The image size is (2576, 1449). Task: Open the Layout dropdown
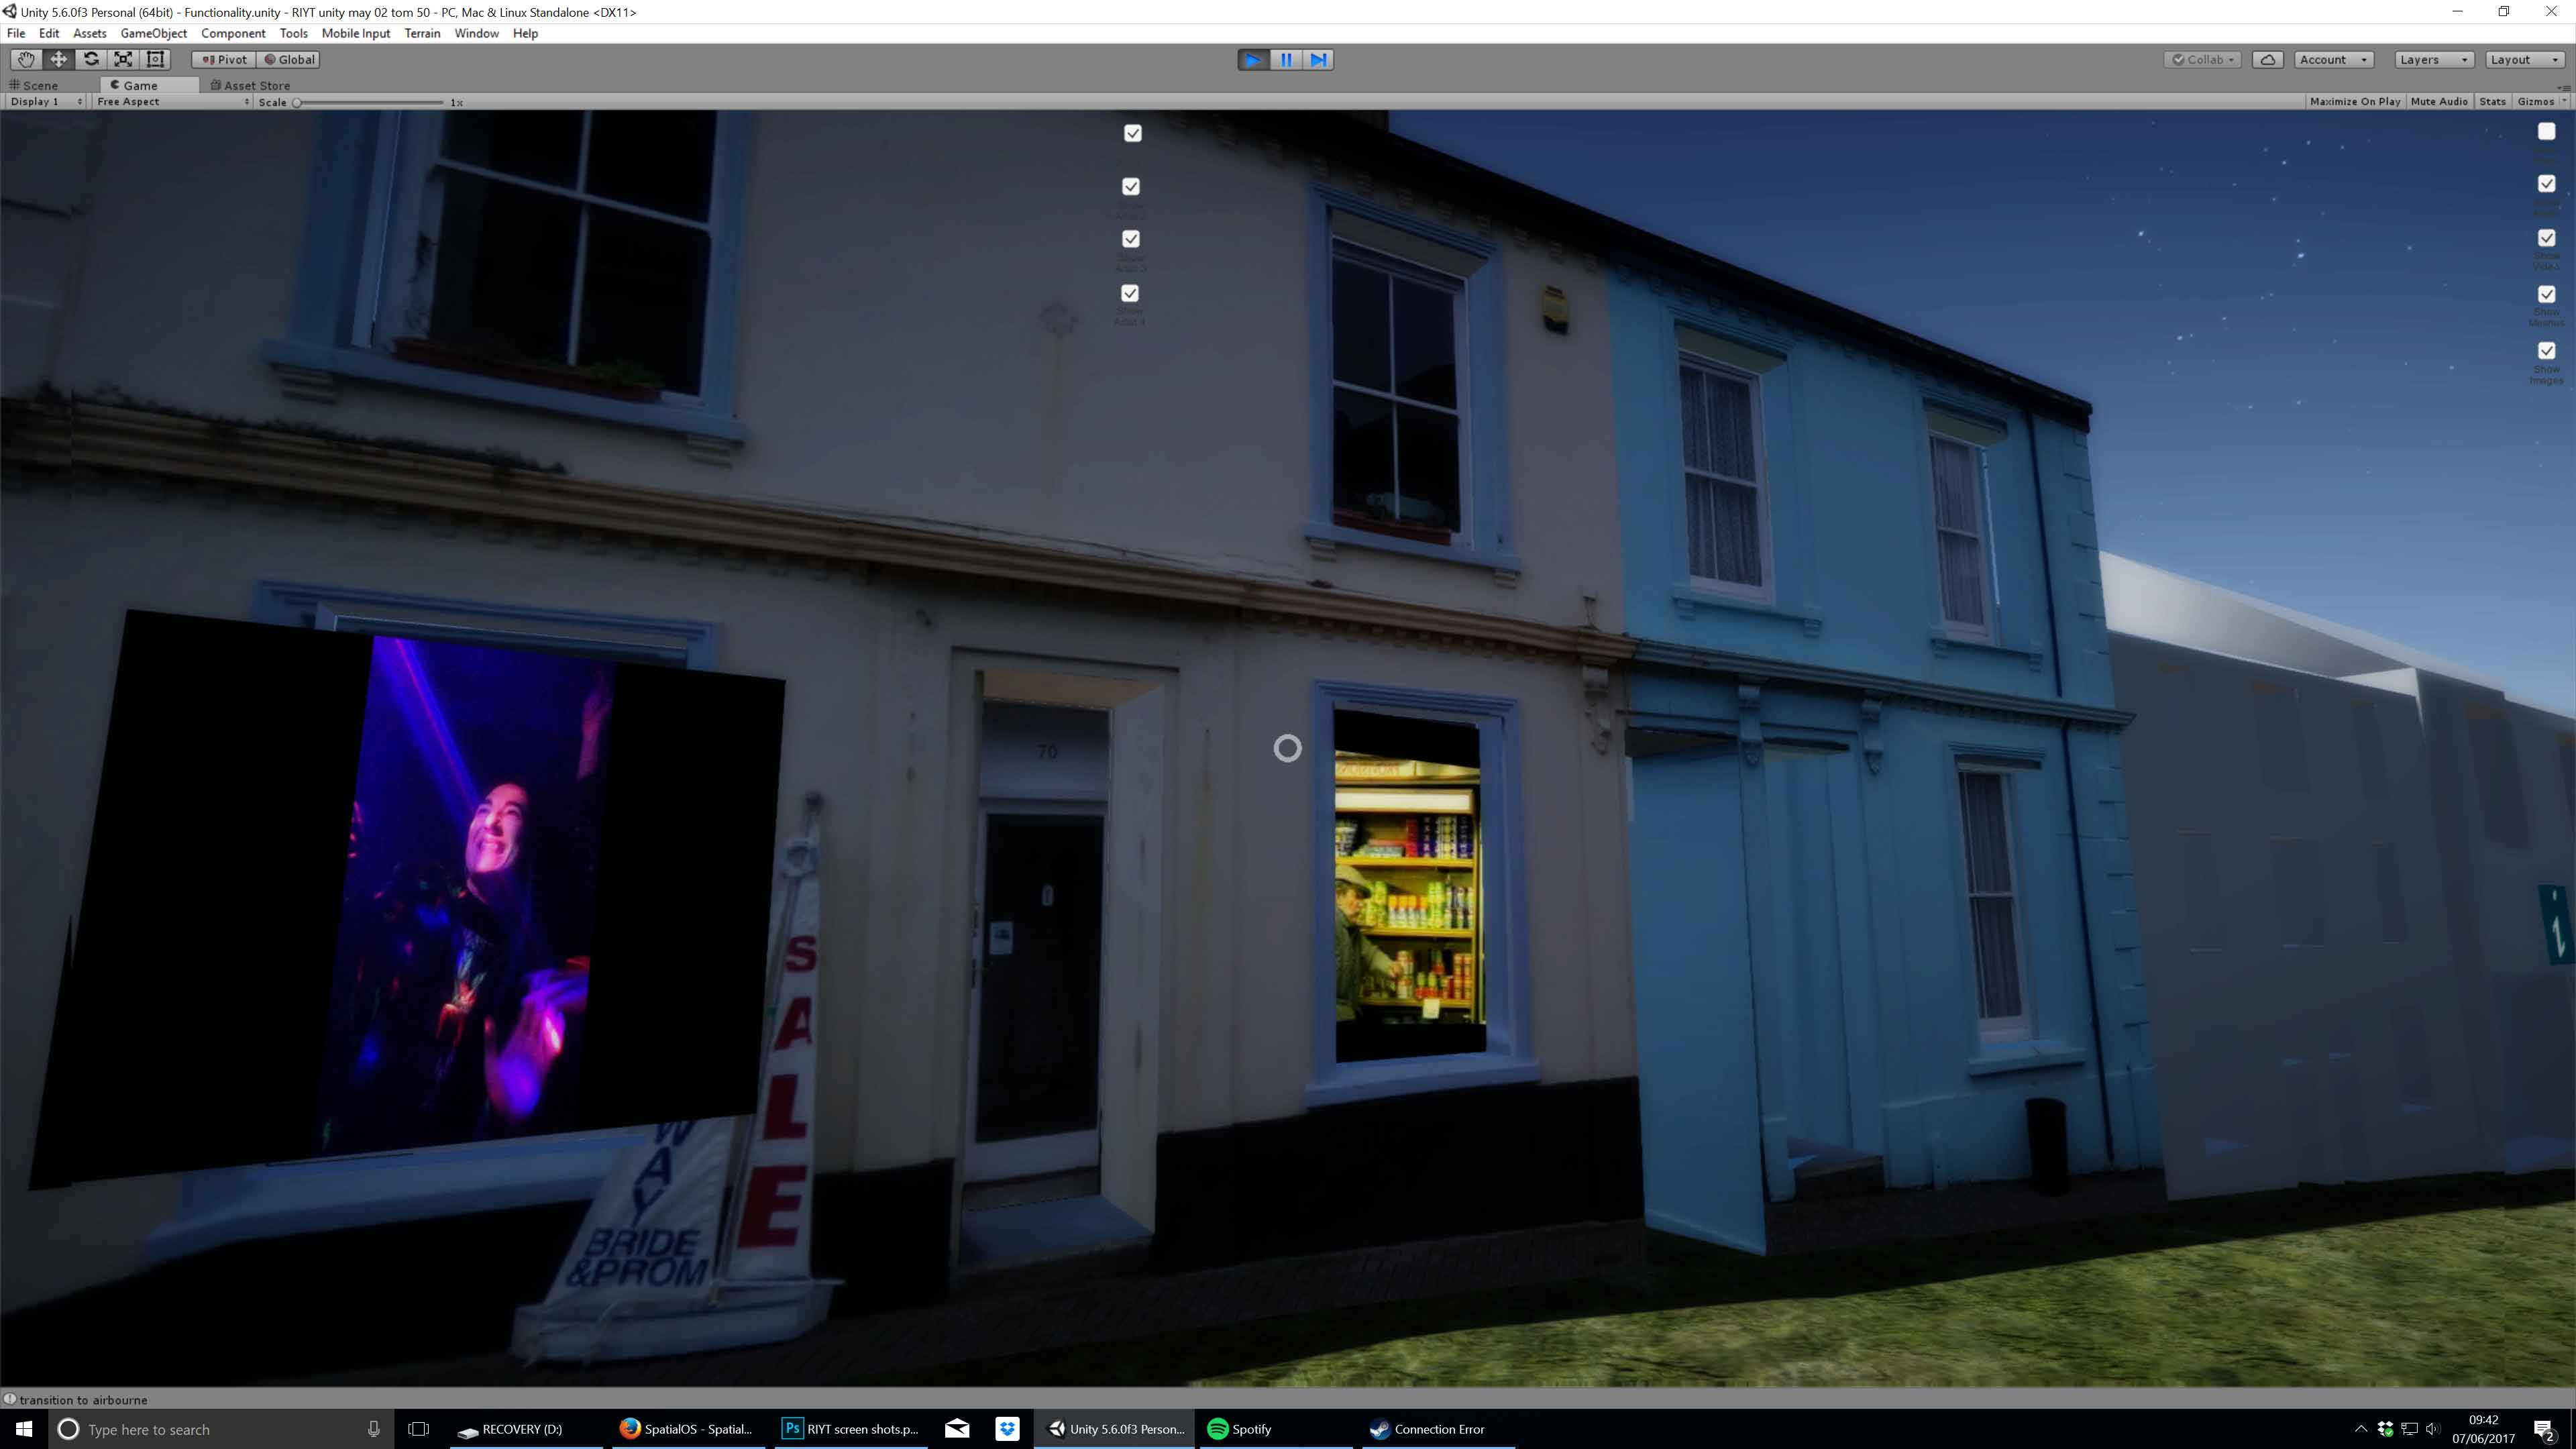[x=2523, y=60]
